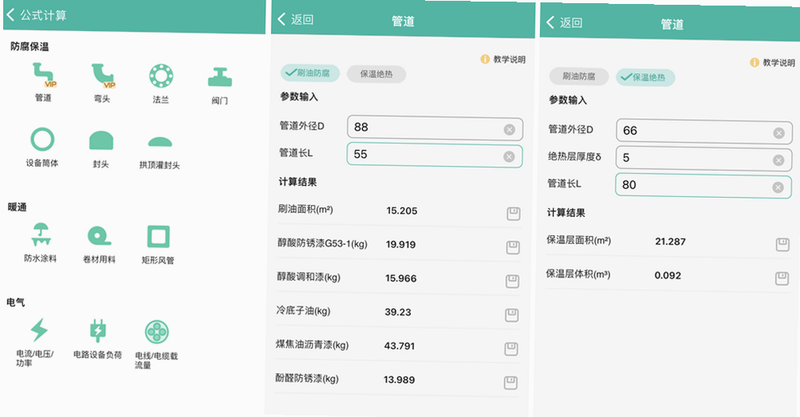
Task: Save the 保温层体积 result 0.092
Action: [x=782, y=278]
